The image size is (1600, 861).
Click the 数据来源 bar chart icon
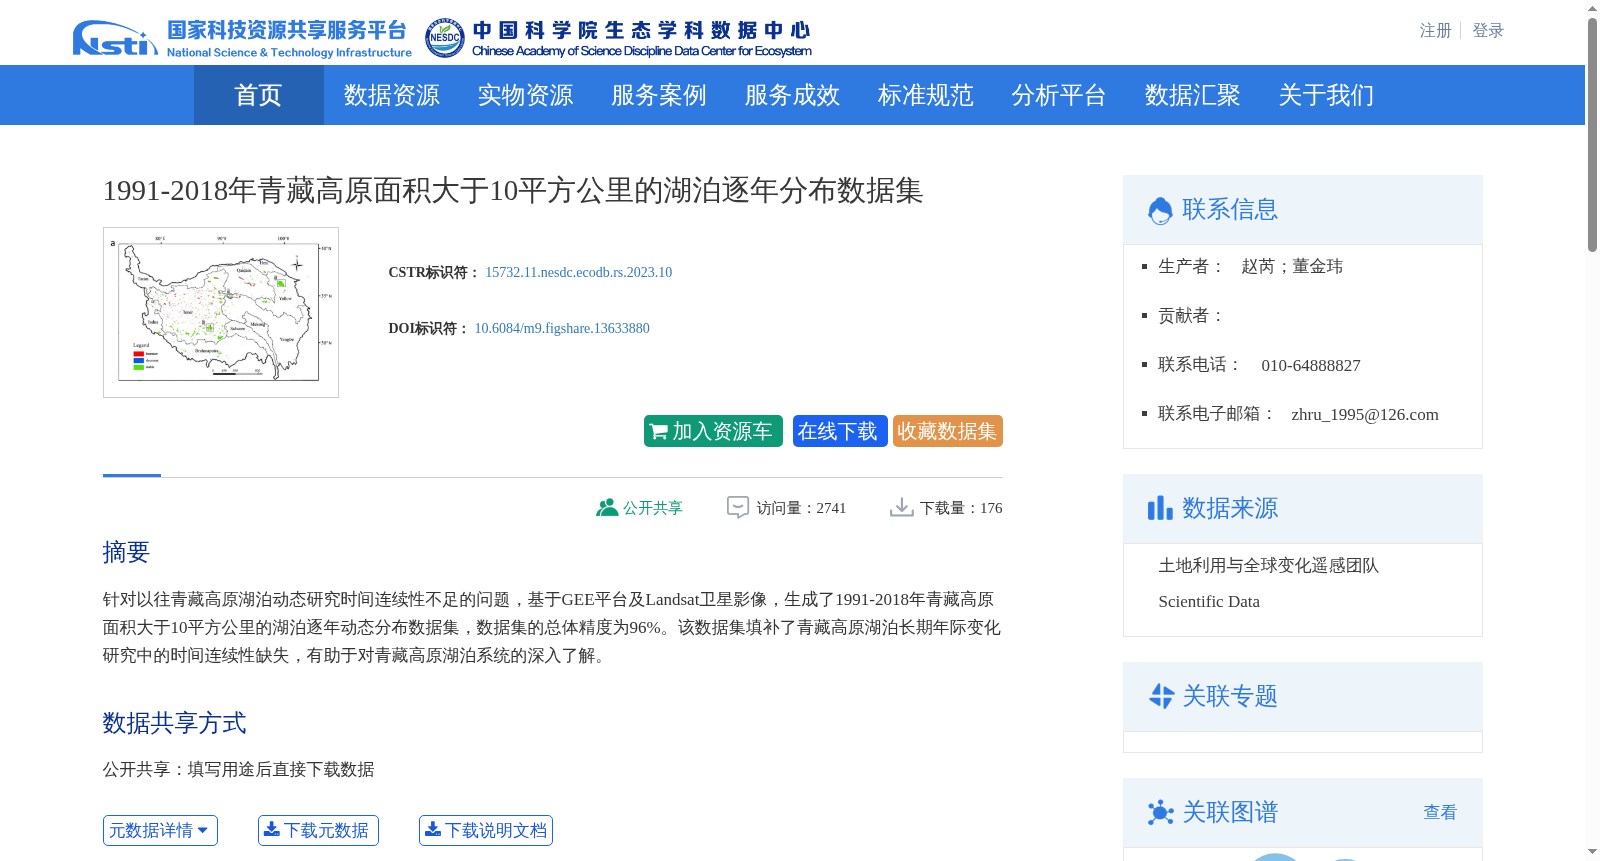[x=1160, y=508]
